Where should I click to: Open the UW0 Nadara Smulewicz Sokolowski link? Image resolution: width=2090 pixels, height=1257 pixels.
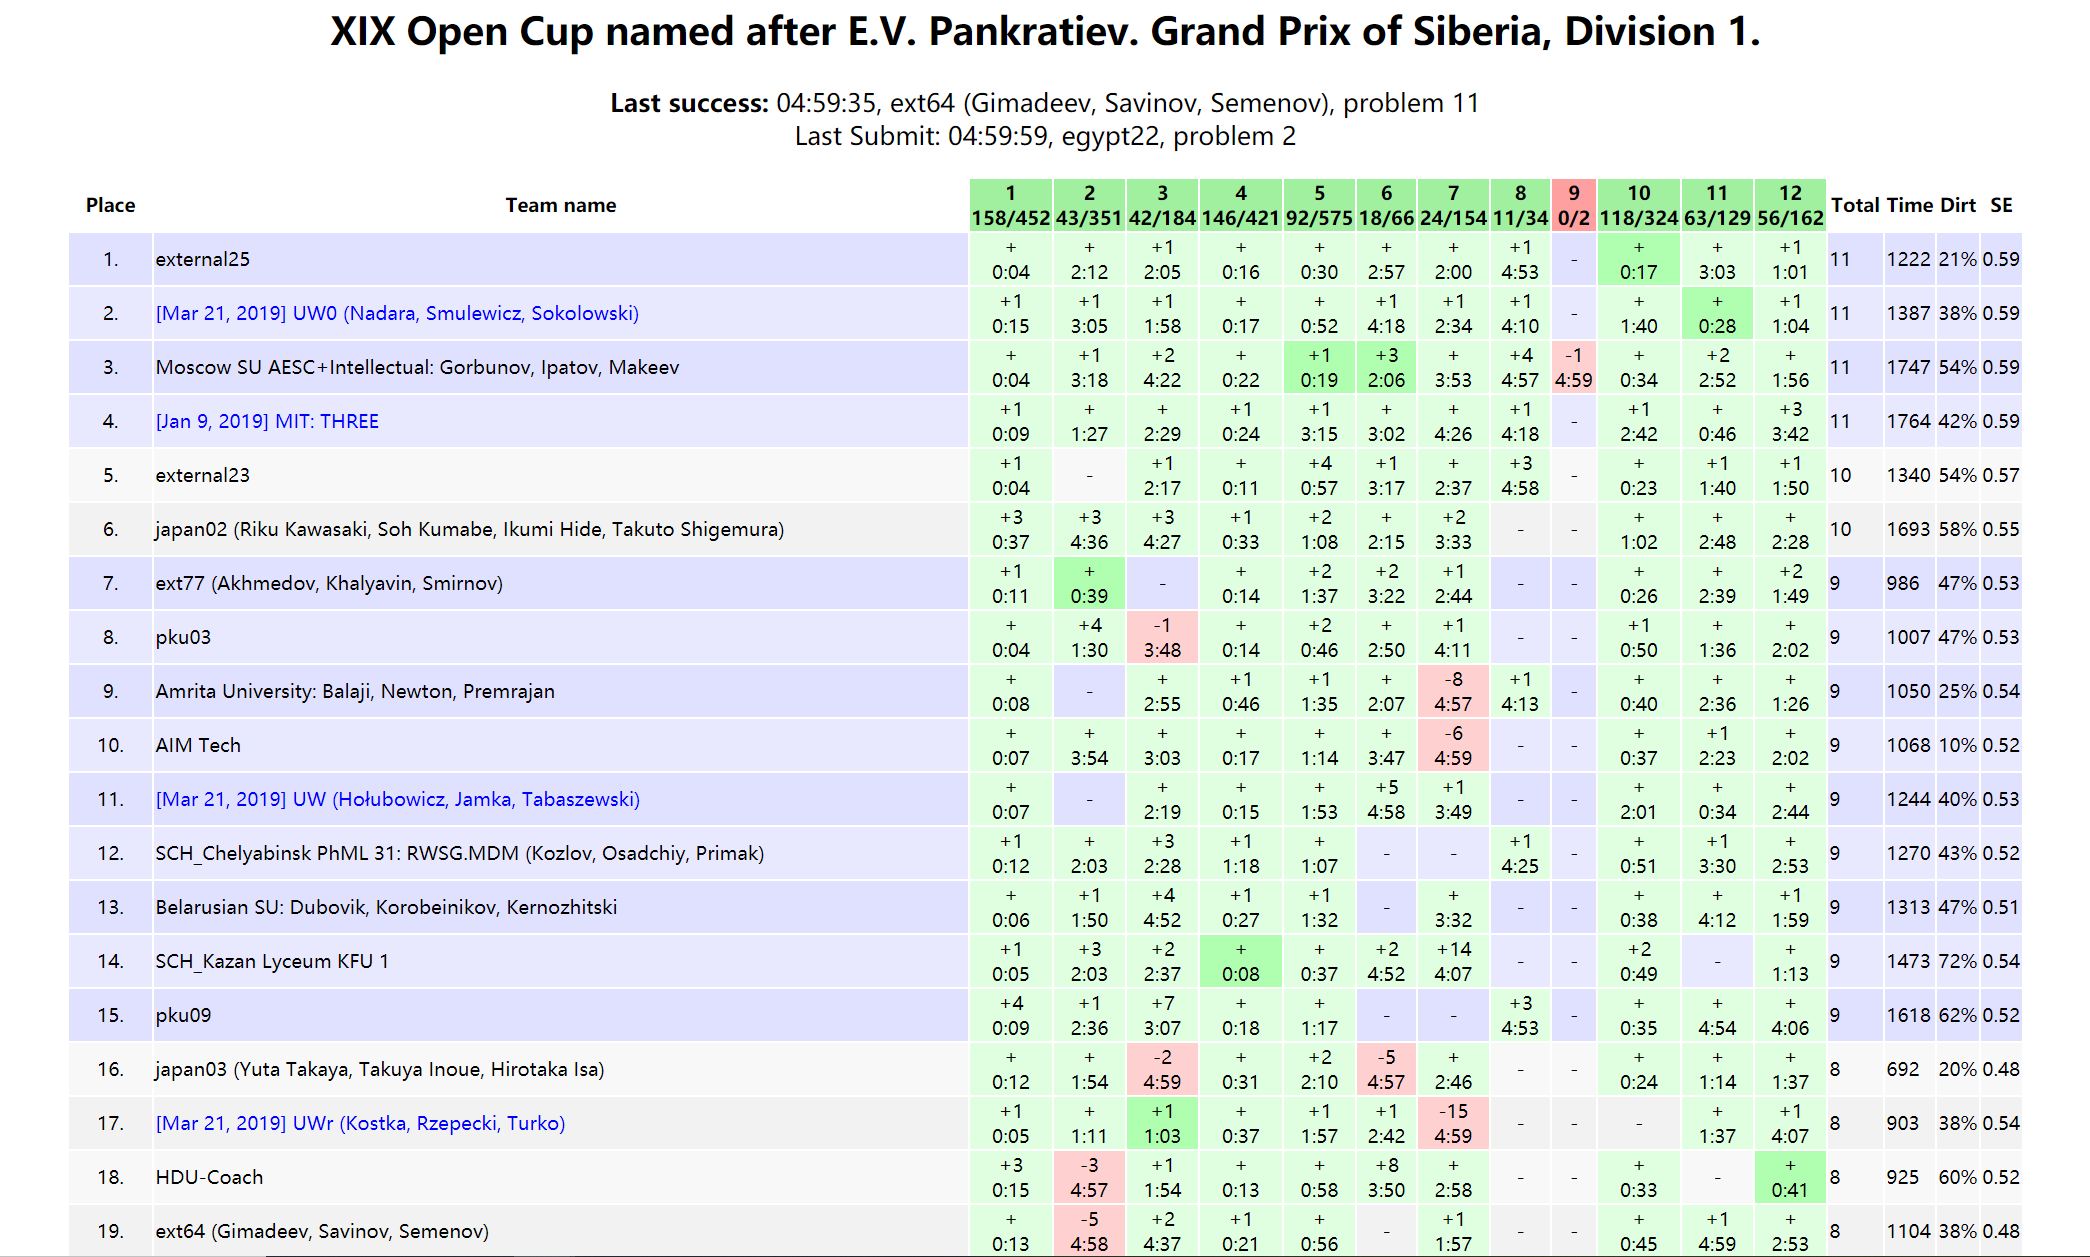[x=397, y=313]
